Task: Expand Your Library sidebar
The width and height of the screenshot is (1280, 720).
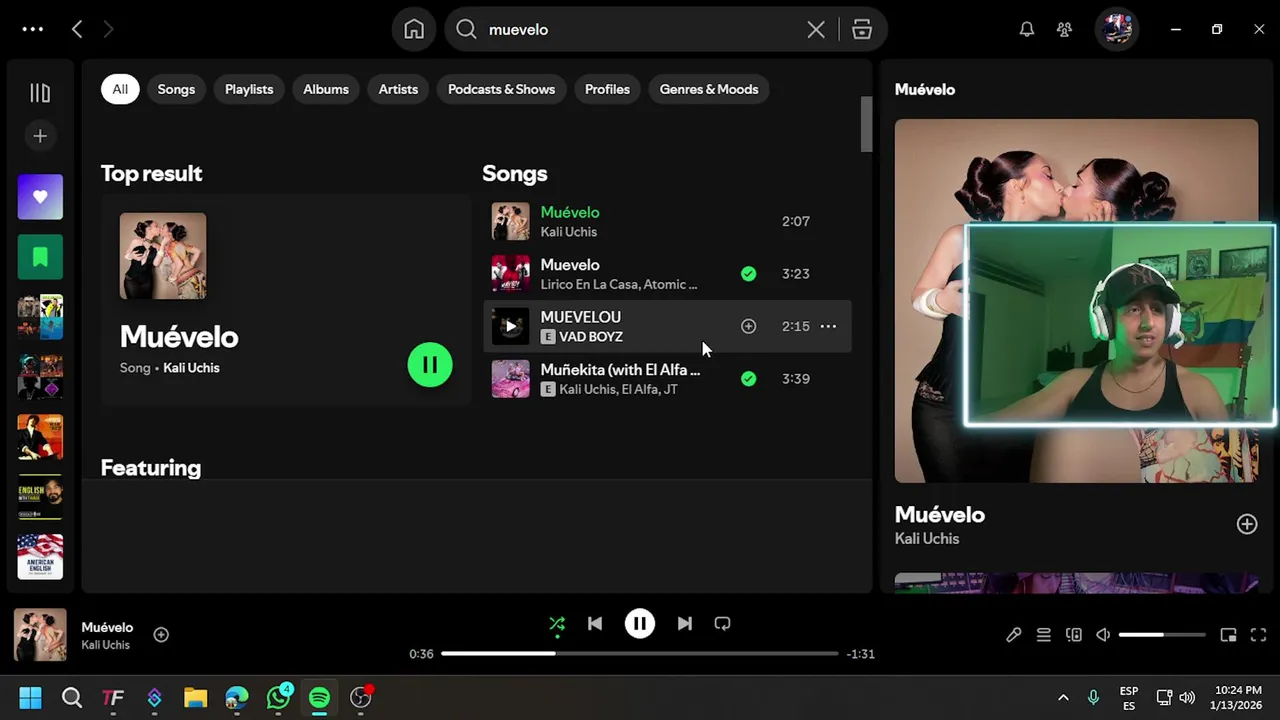Action: point(40,93)
